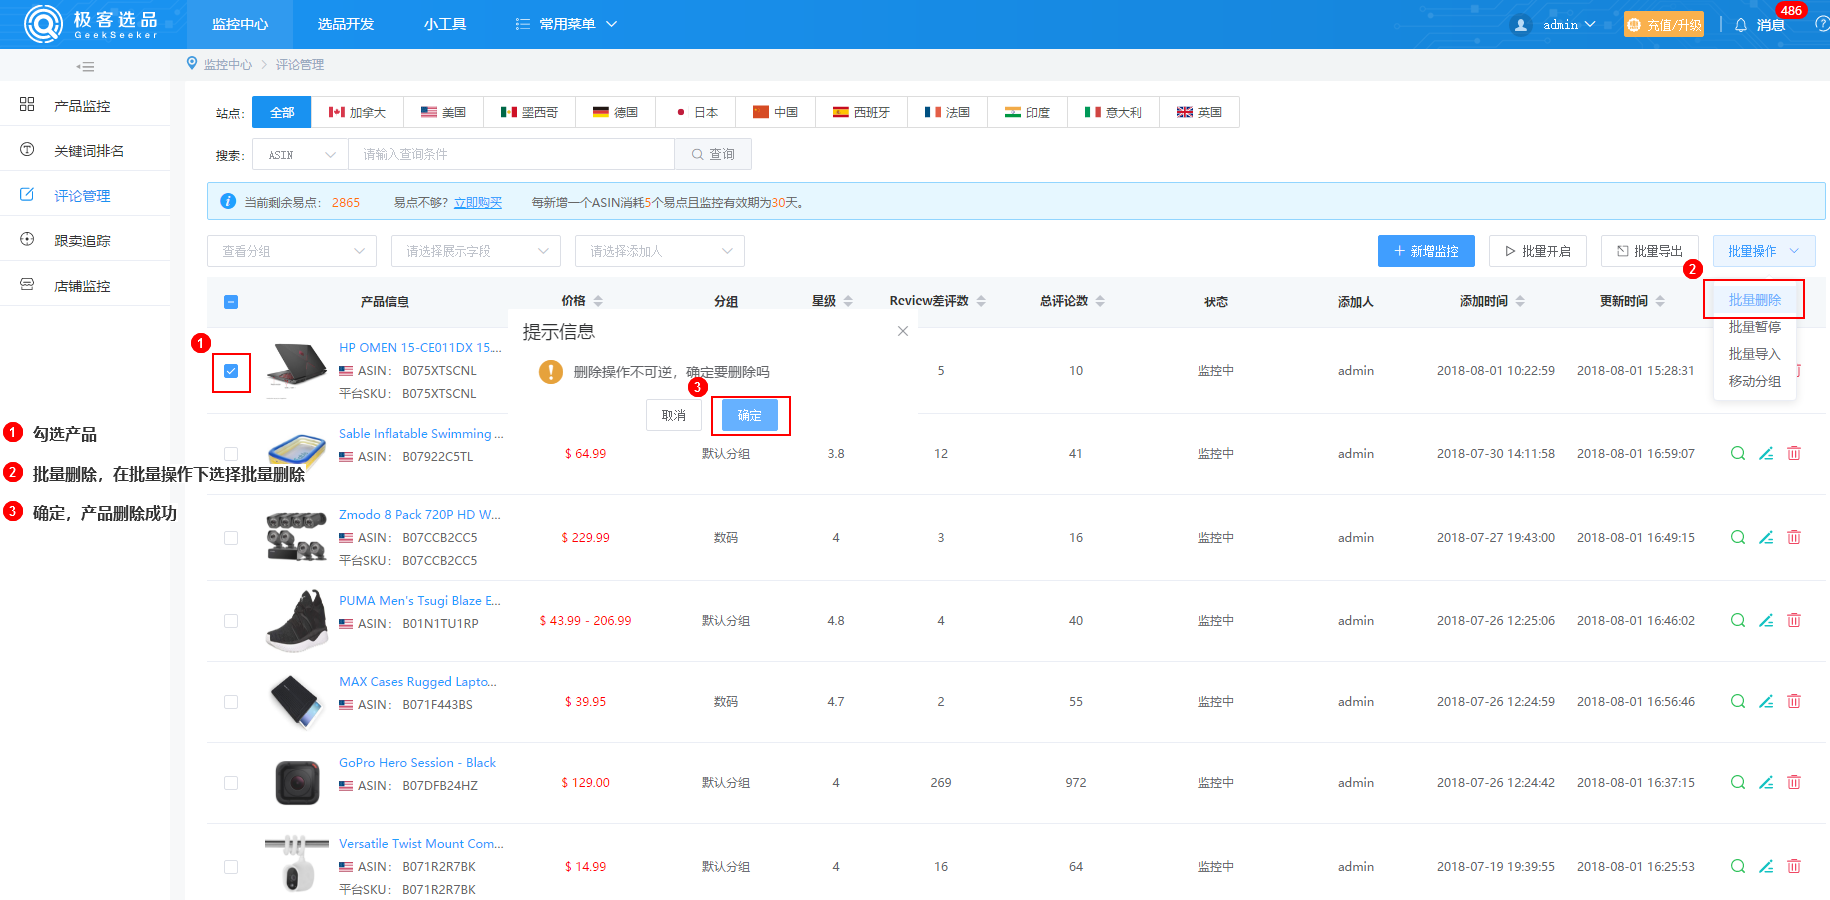Open the 常用菜单 dropdown

pyautogui.click(x=566, y=24)
